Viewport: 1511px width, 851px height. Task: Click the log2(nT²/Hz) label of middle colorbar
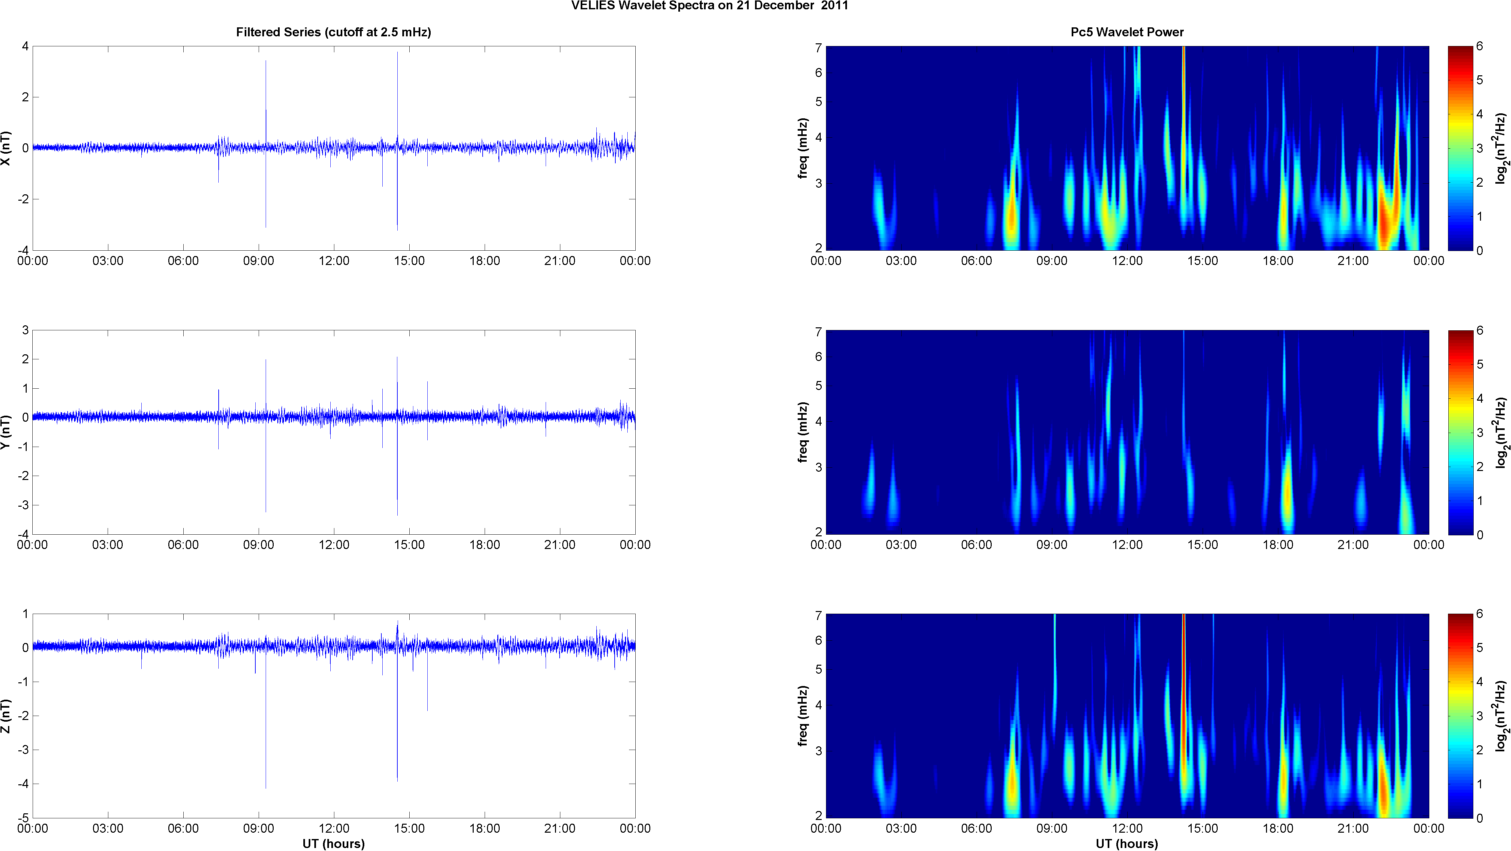tap(1501, 432)
